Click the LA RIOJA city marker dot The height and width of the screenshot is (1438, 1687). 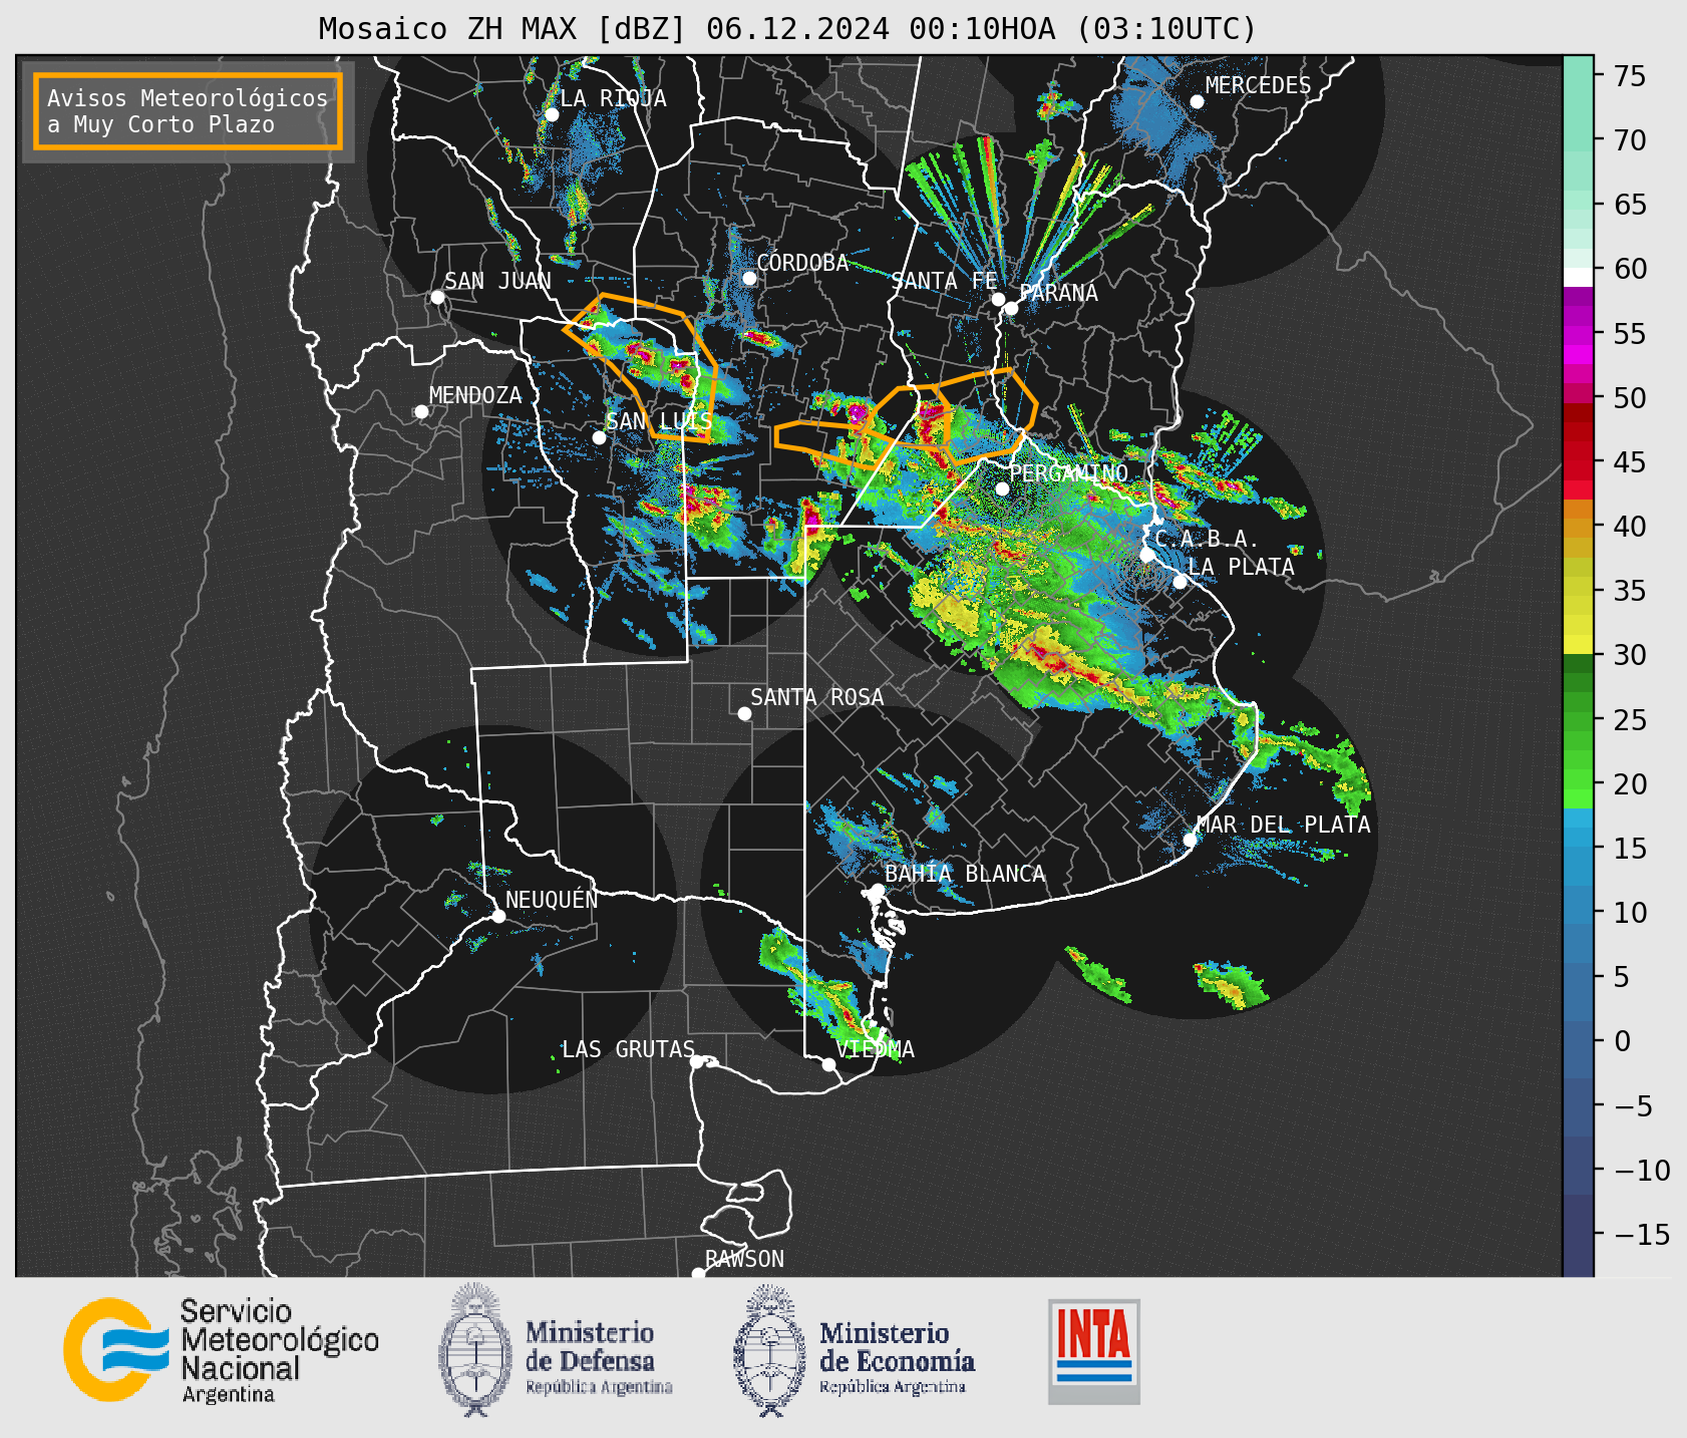coord(551,115)
